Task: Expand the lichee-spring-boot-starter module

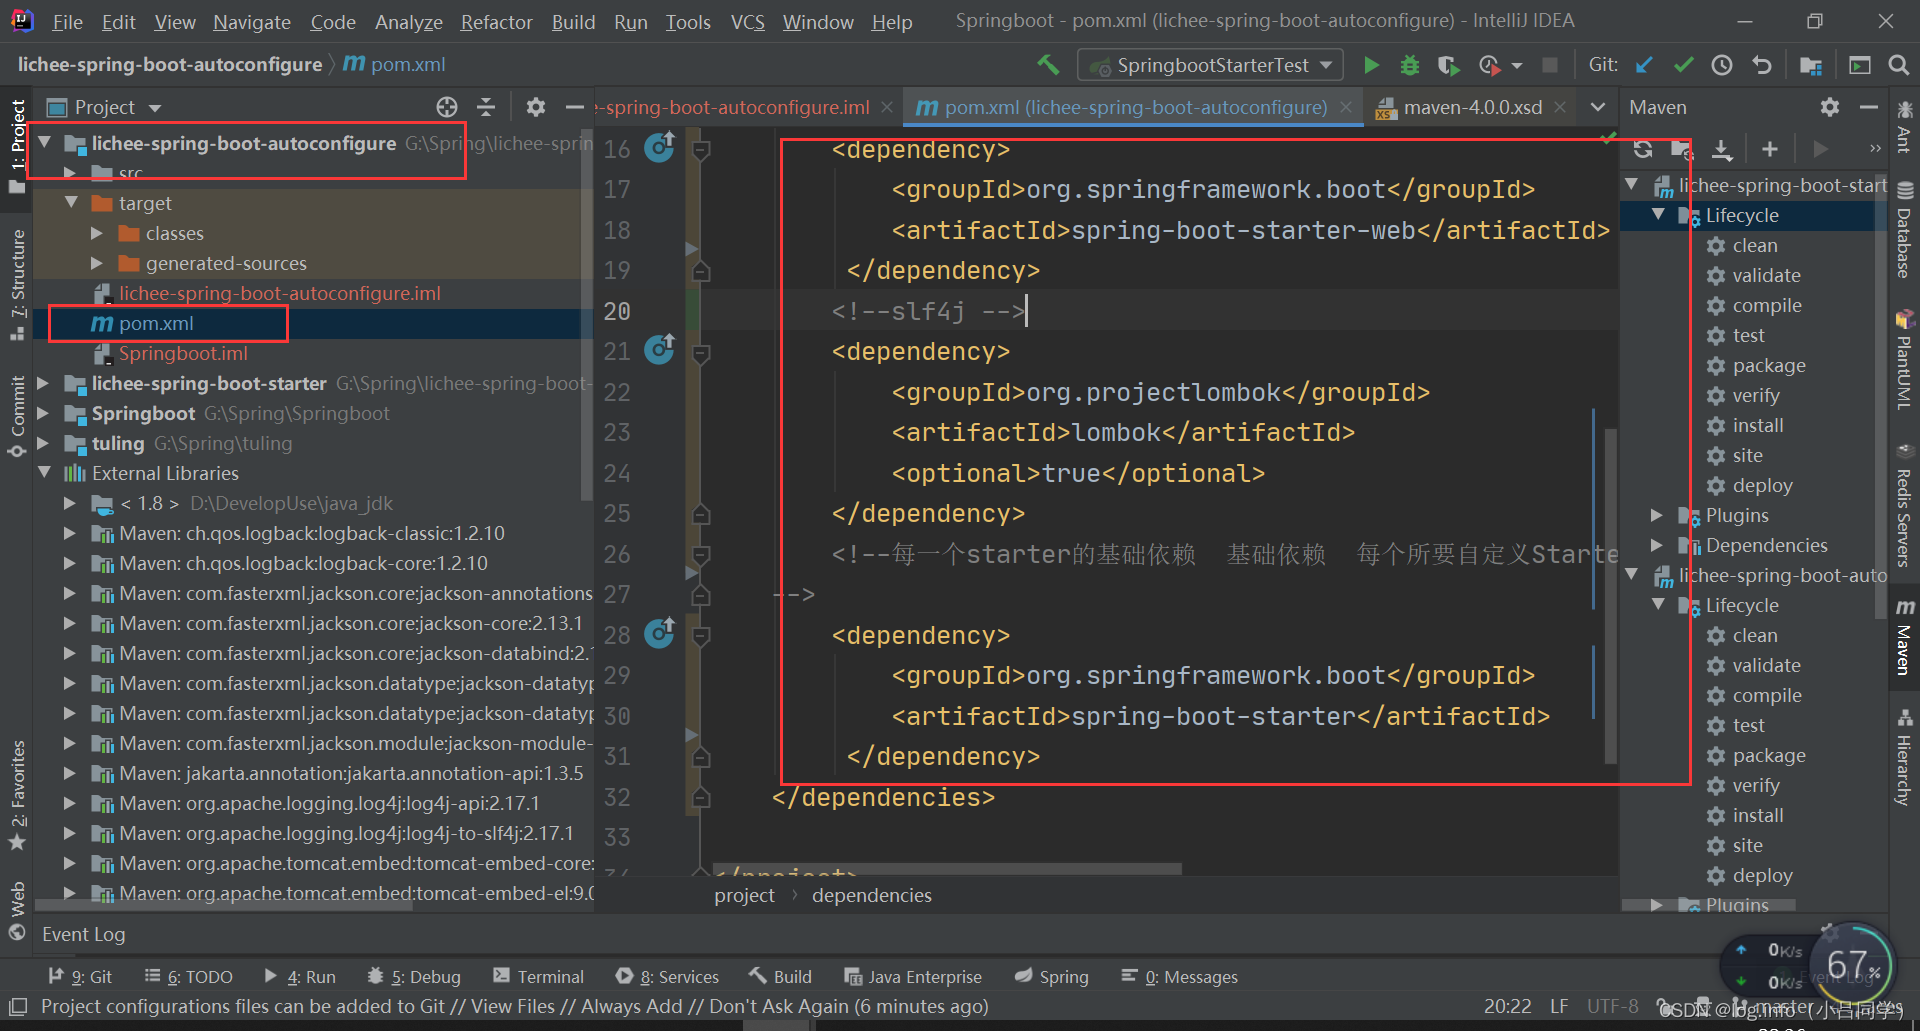Action: (43, 383)
